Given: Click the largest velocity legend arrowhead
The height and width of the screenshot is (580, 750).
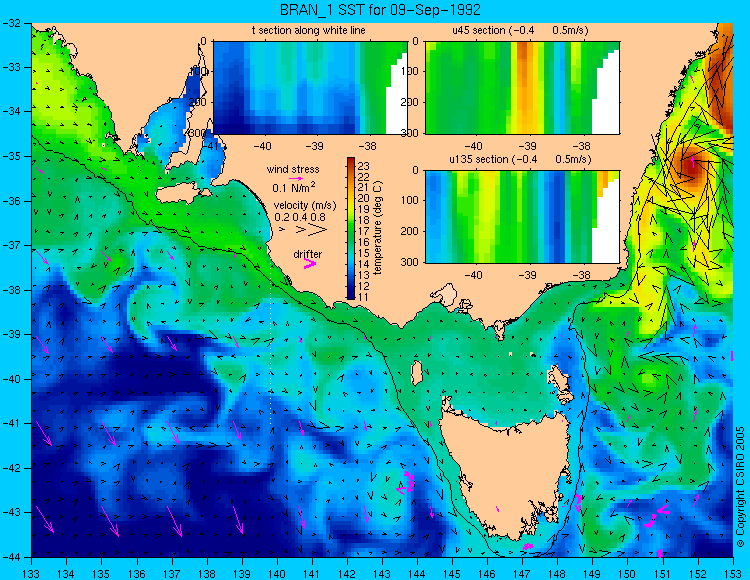Looking at the screenshot, I should click(x=318, y=230).
